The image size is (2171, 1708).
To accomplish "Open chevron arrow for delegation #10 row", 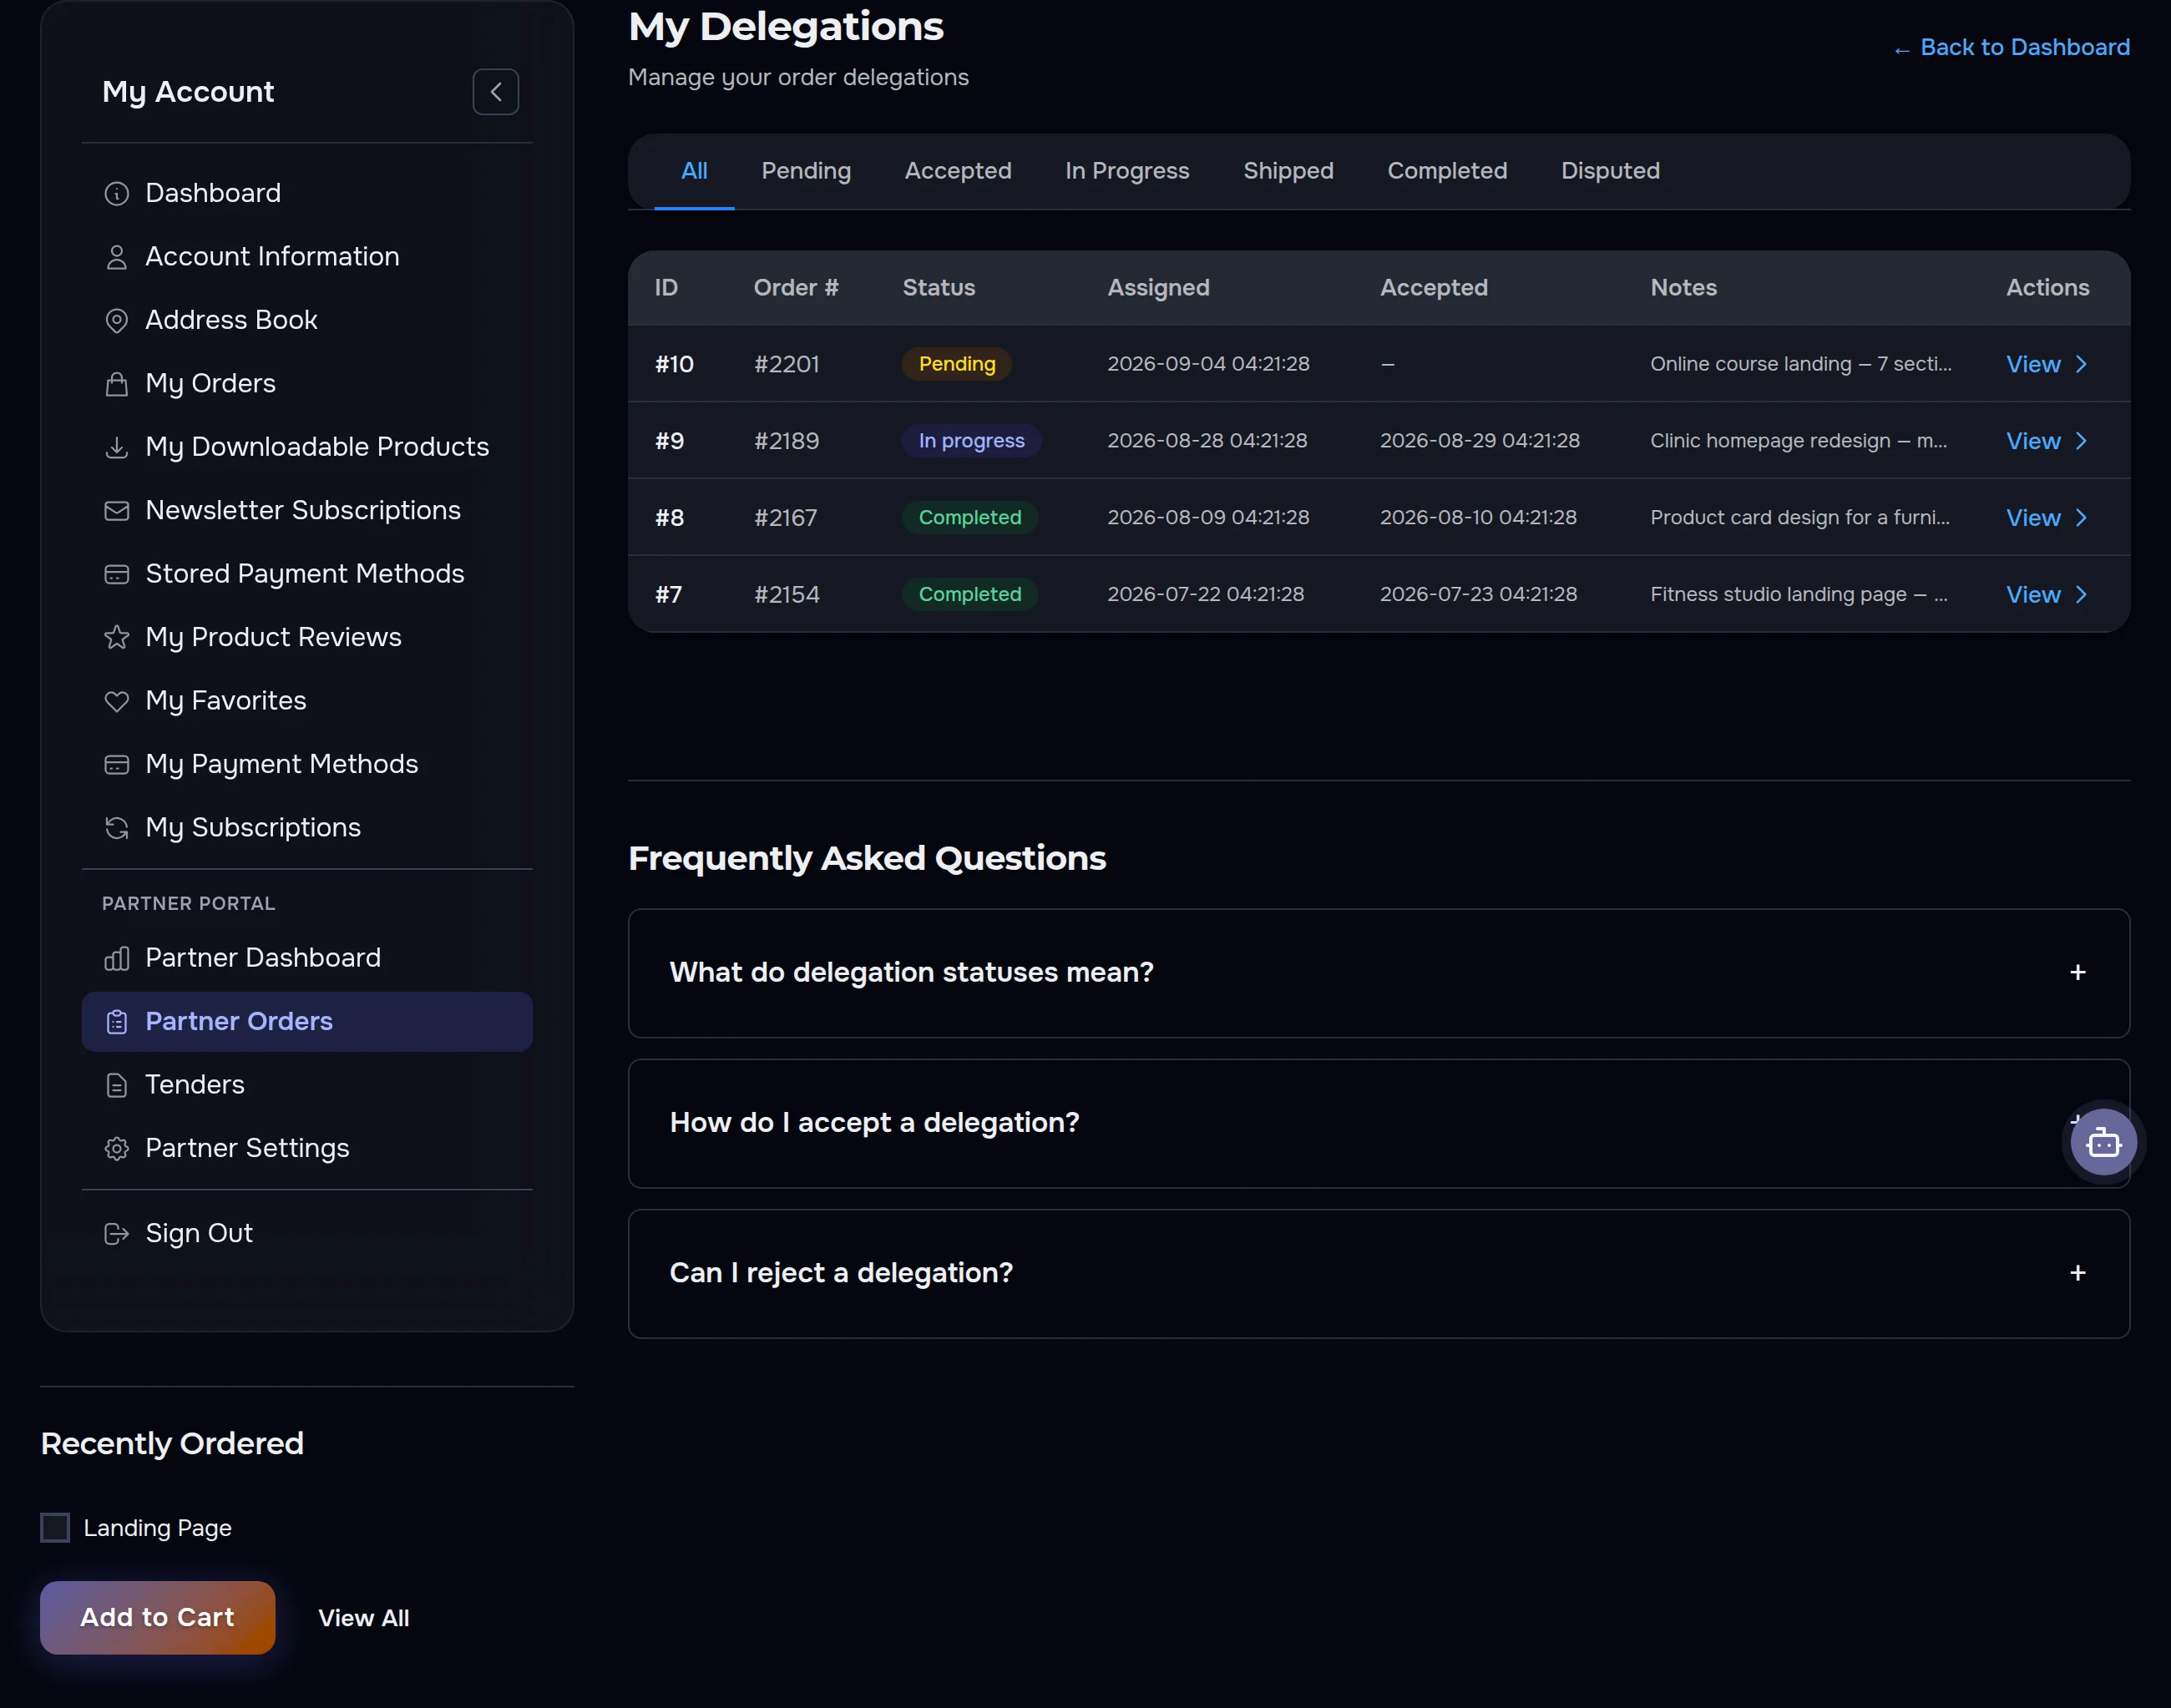I will click(x=2081, y=364).
